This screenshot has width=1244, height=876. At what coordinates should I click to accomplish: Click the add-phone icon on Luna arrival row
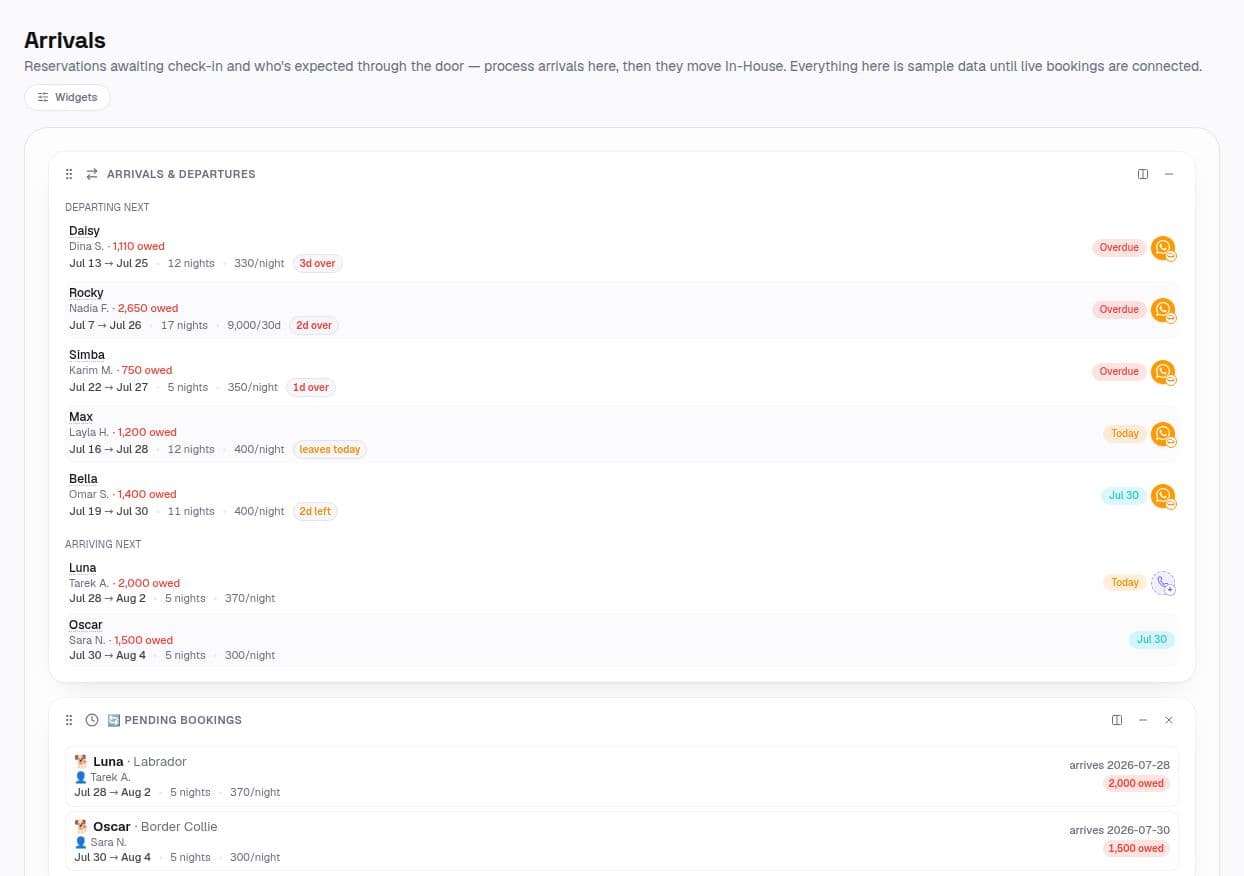pyautogui.click(x=1163, y=583)
